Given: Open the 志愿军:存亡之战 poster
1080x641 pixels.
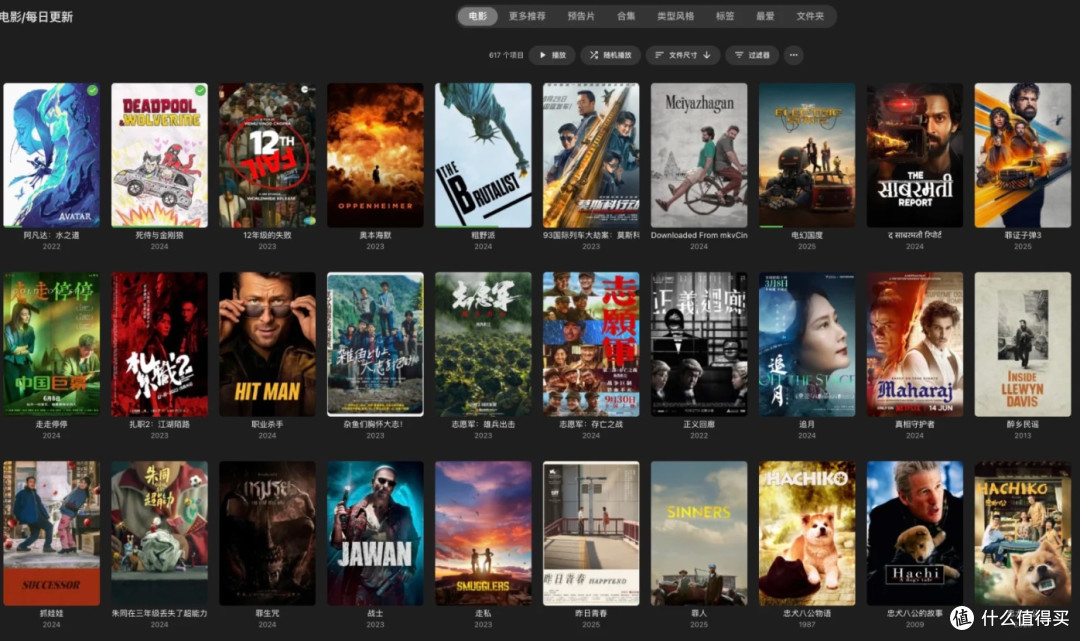Looking at the screenshot, I should [591, 344].
